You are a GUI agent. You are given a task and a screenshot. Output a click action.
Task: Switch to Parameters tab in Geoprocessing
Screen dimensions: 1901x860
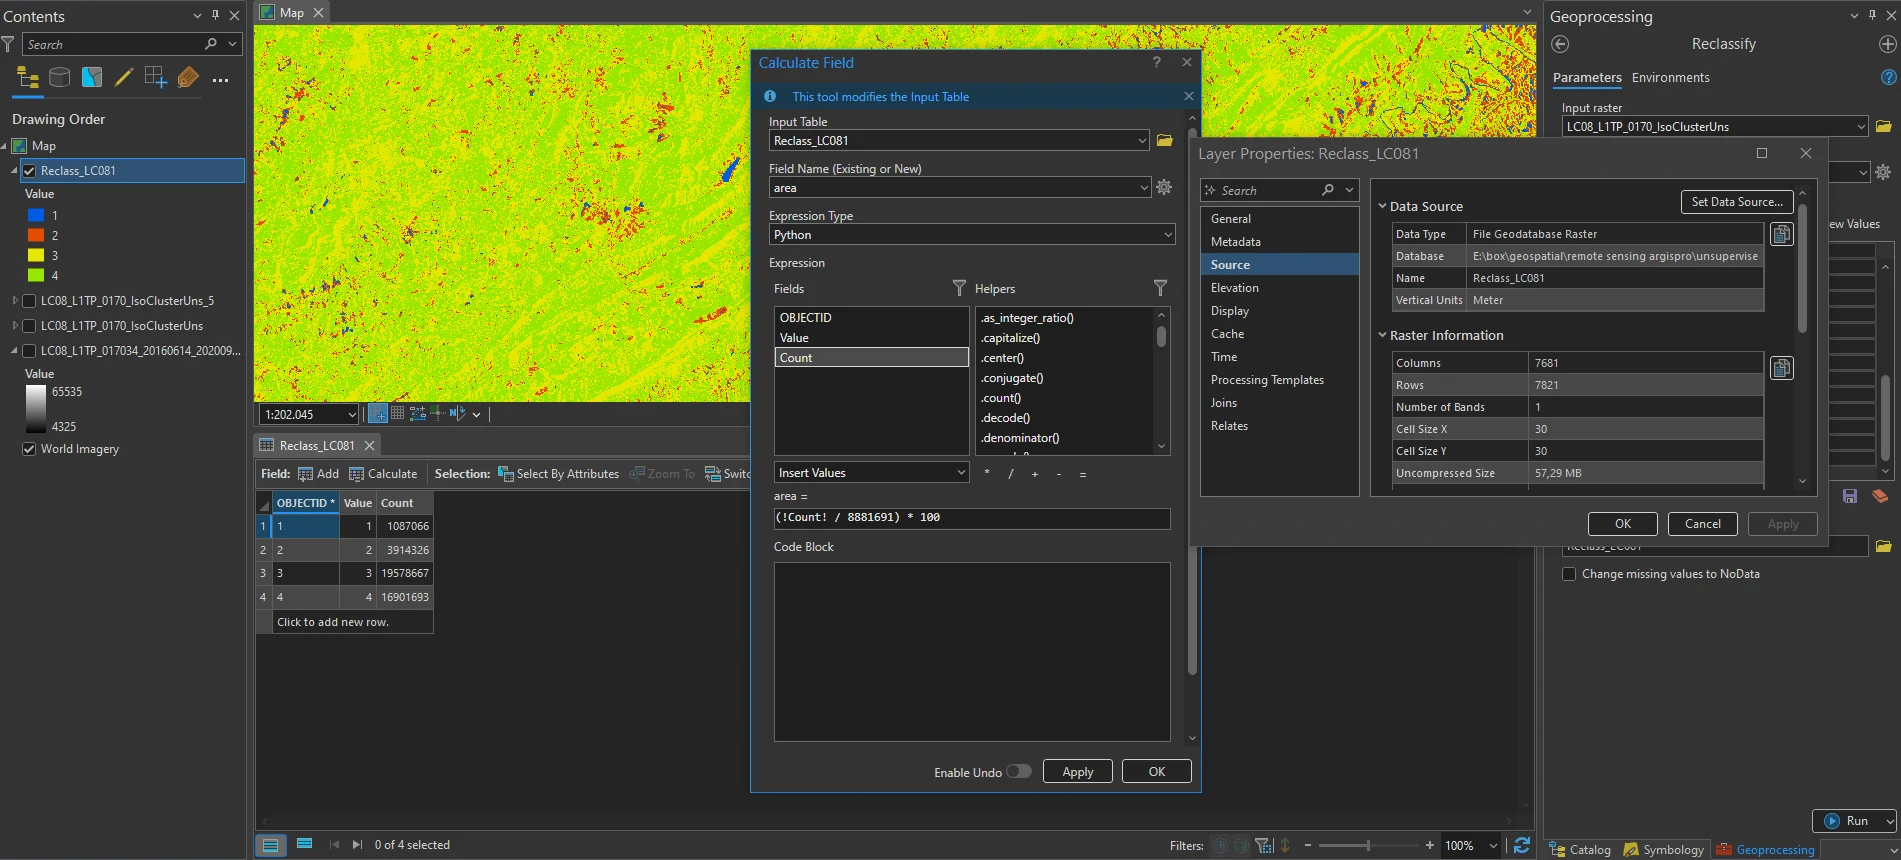point(1587,78)
